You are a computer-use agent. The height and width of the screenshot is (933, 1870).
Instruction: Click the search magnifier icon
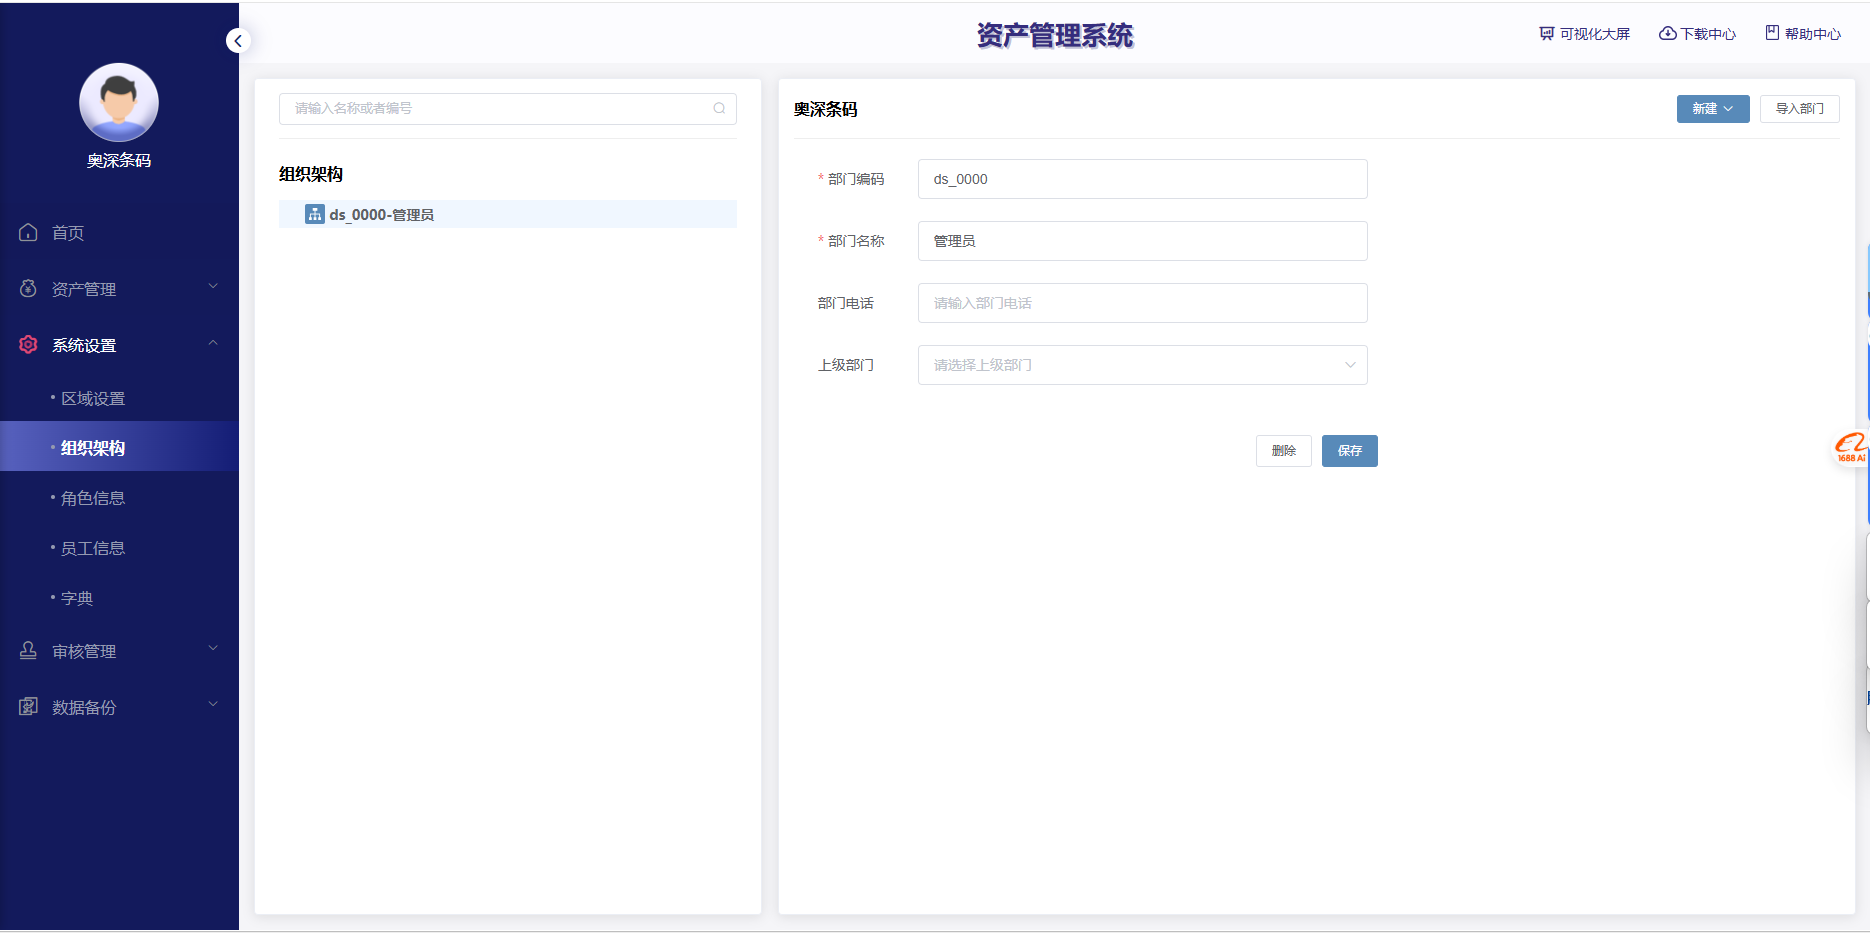pyautogui.click(x=719, y=109)
